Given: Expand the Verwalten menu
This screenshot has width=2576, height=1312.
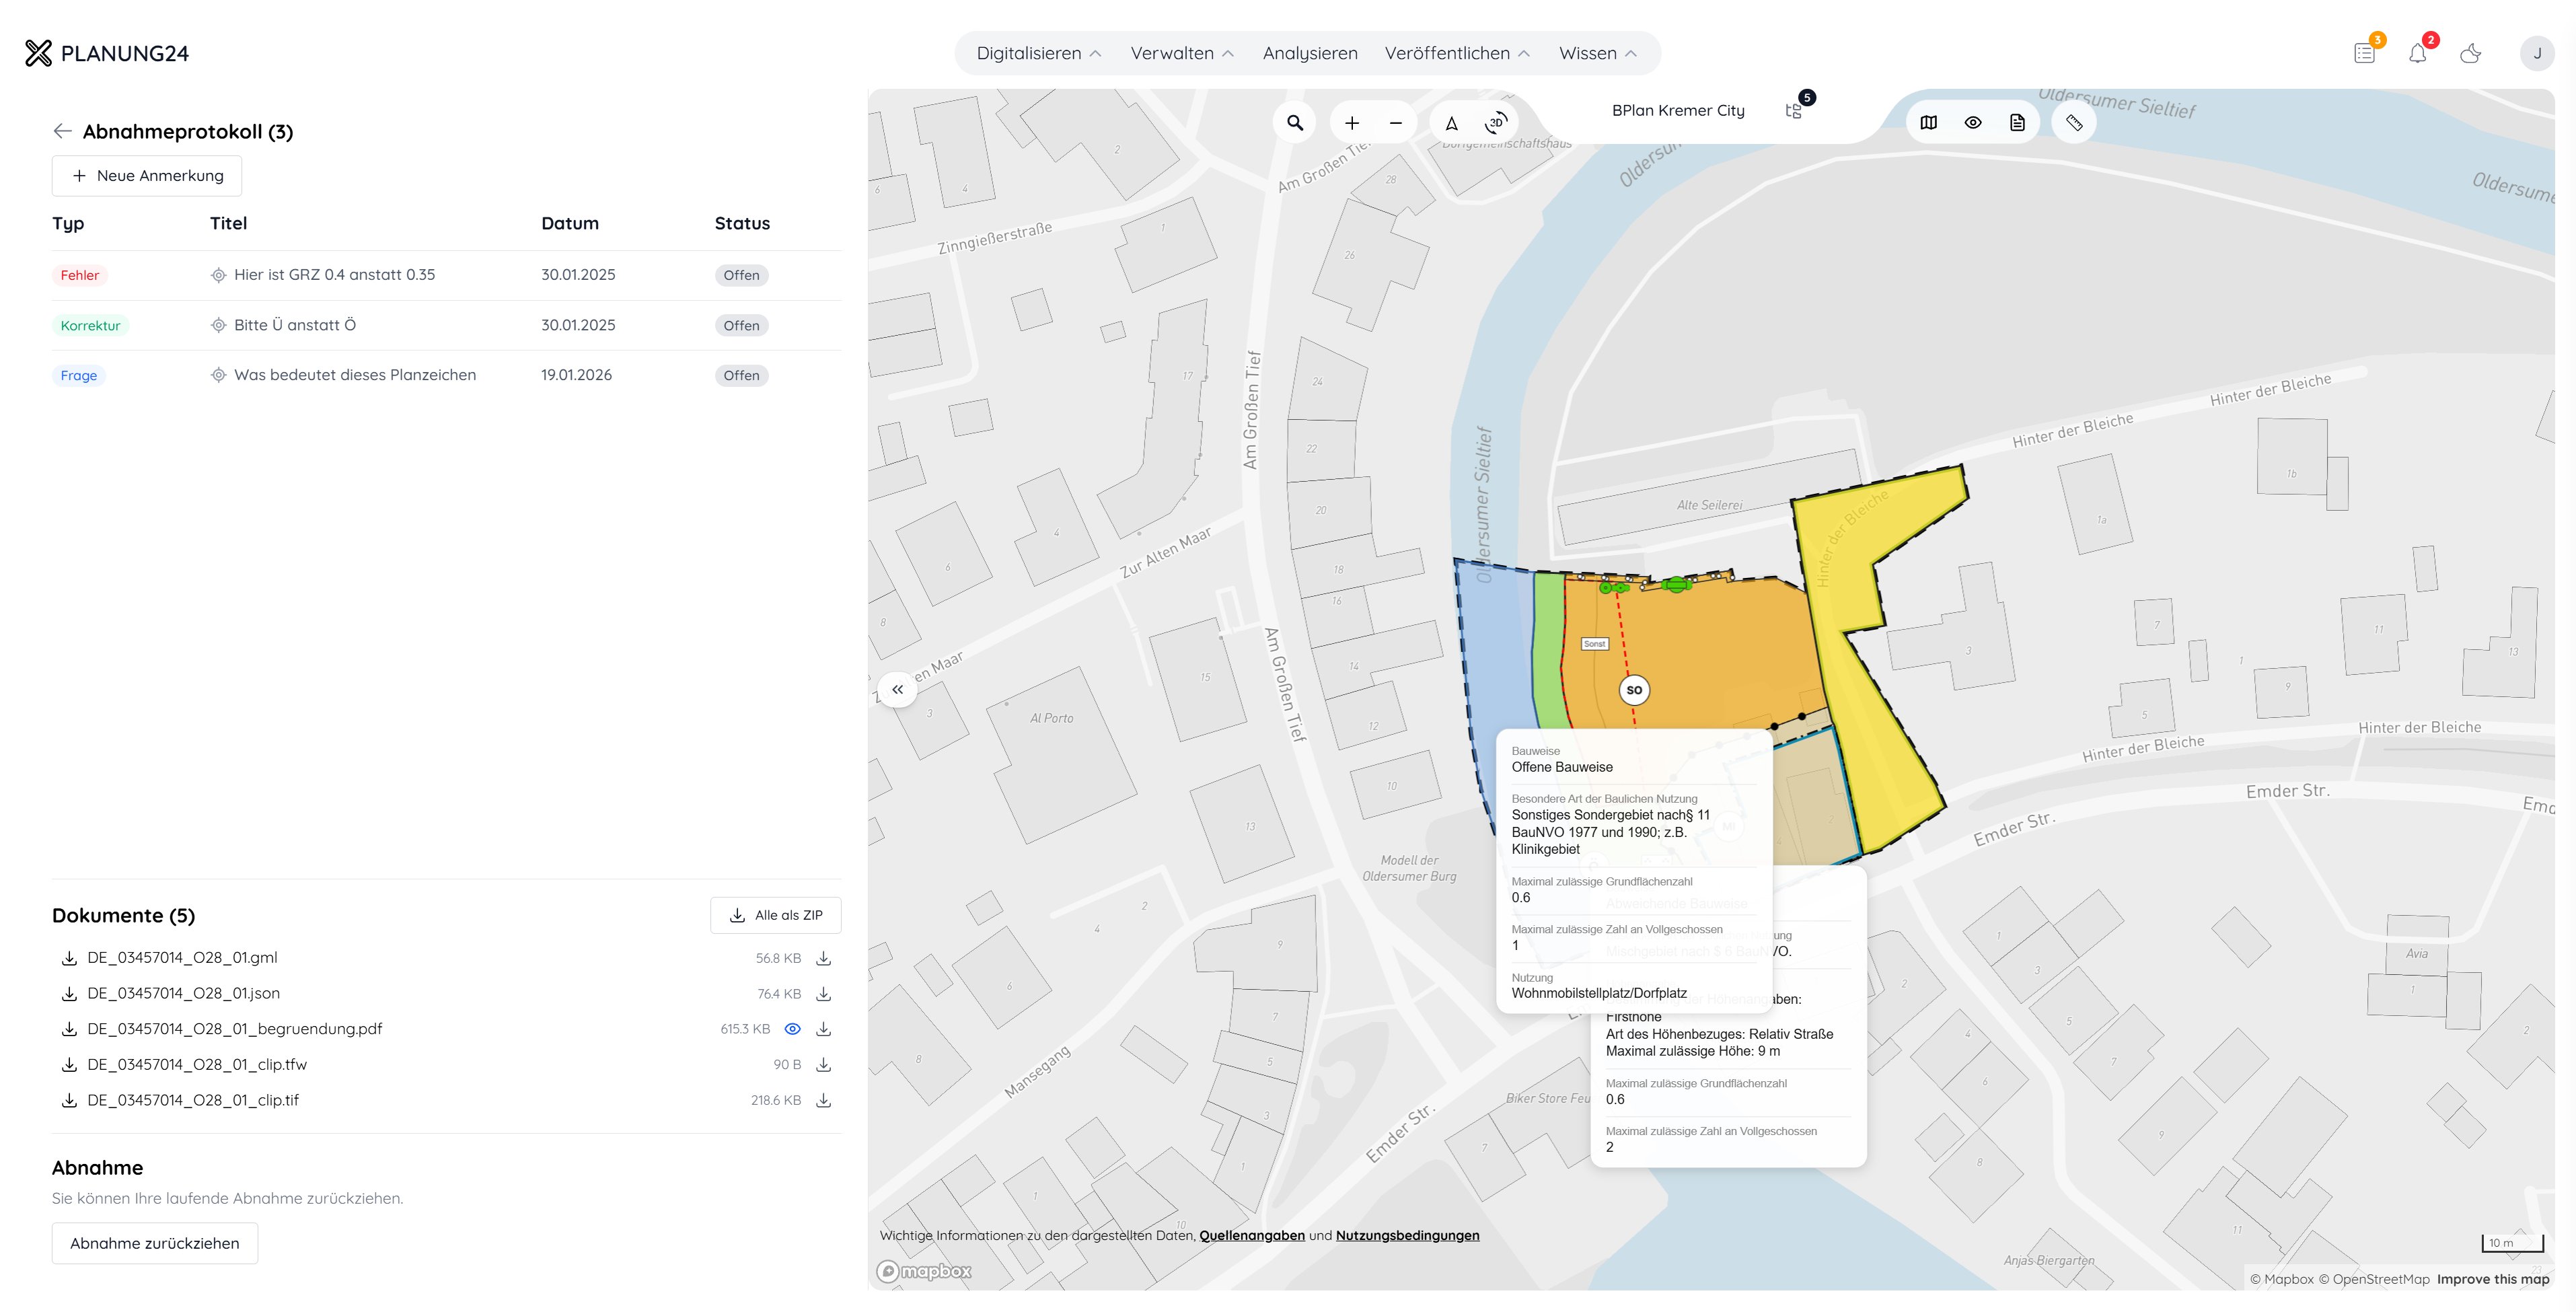Looking at the screenshot, I should (x=1182, y=53).
